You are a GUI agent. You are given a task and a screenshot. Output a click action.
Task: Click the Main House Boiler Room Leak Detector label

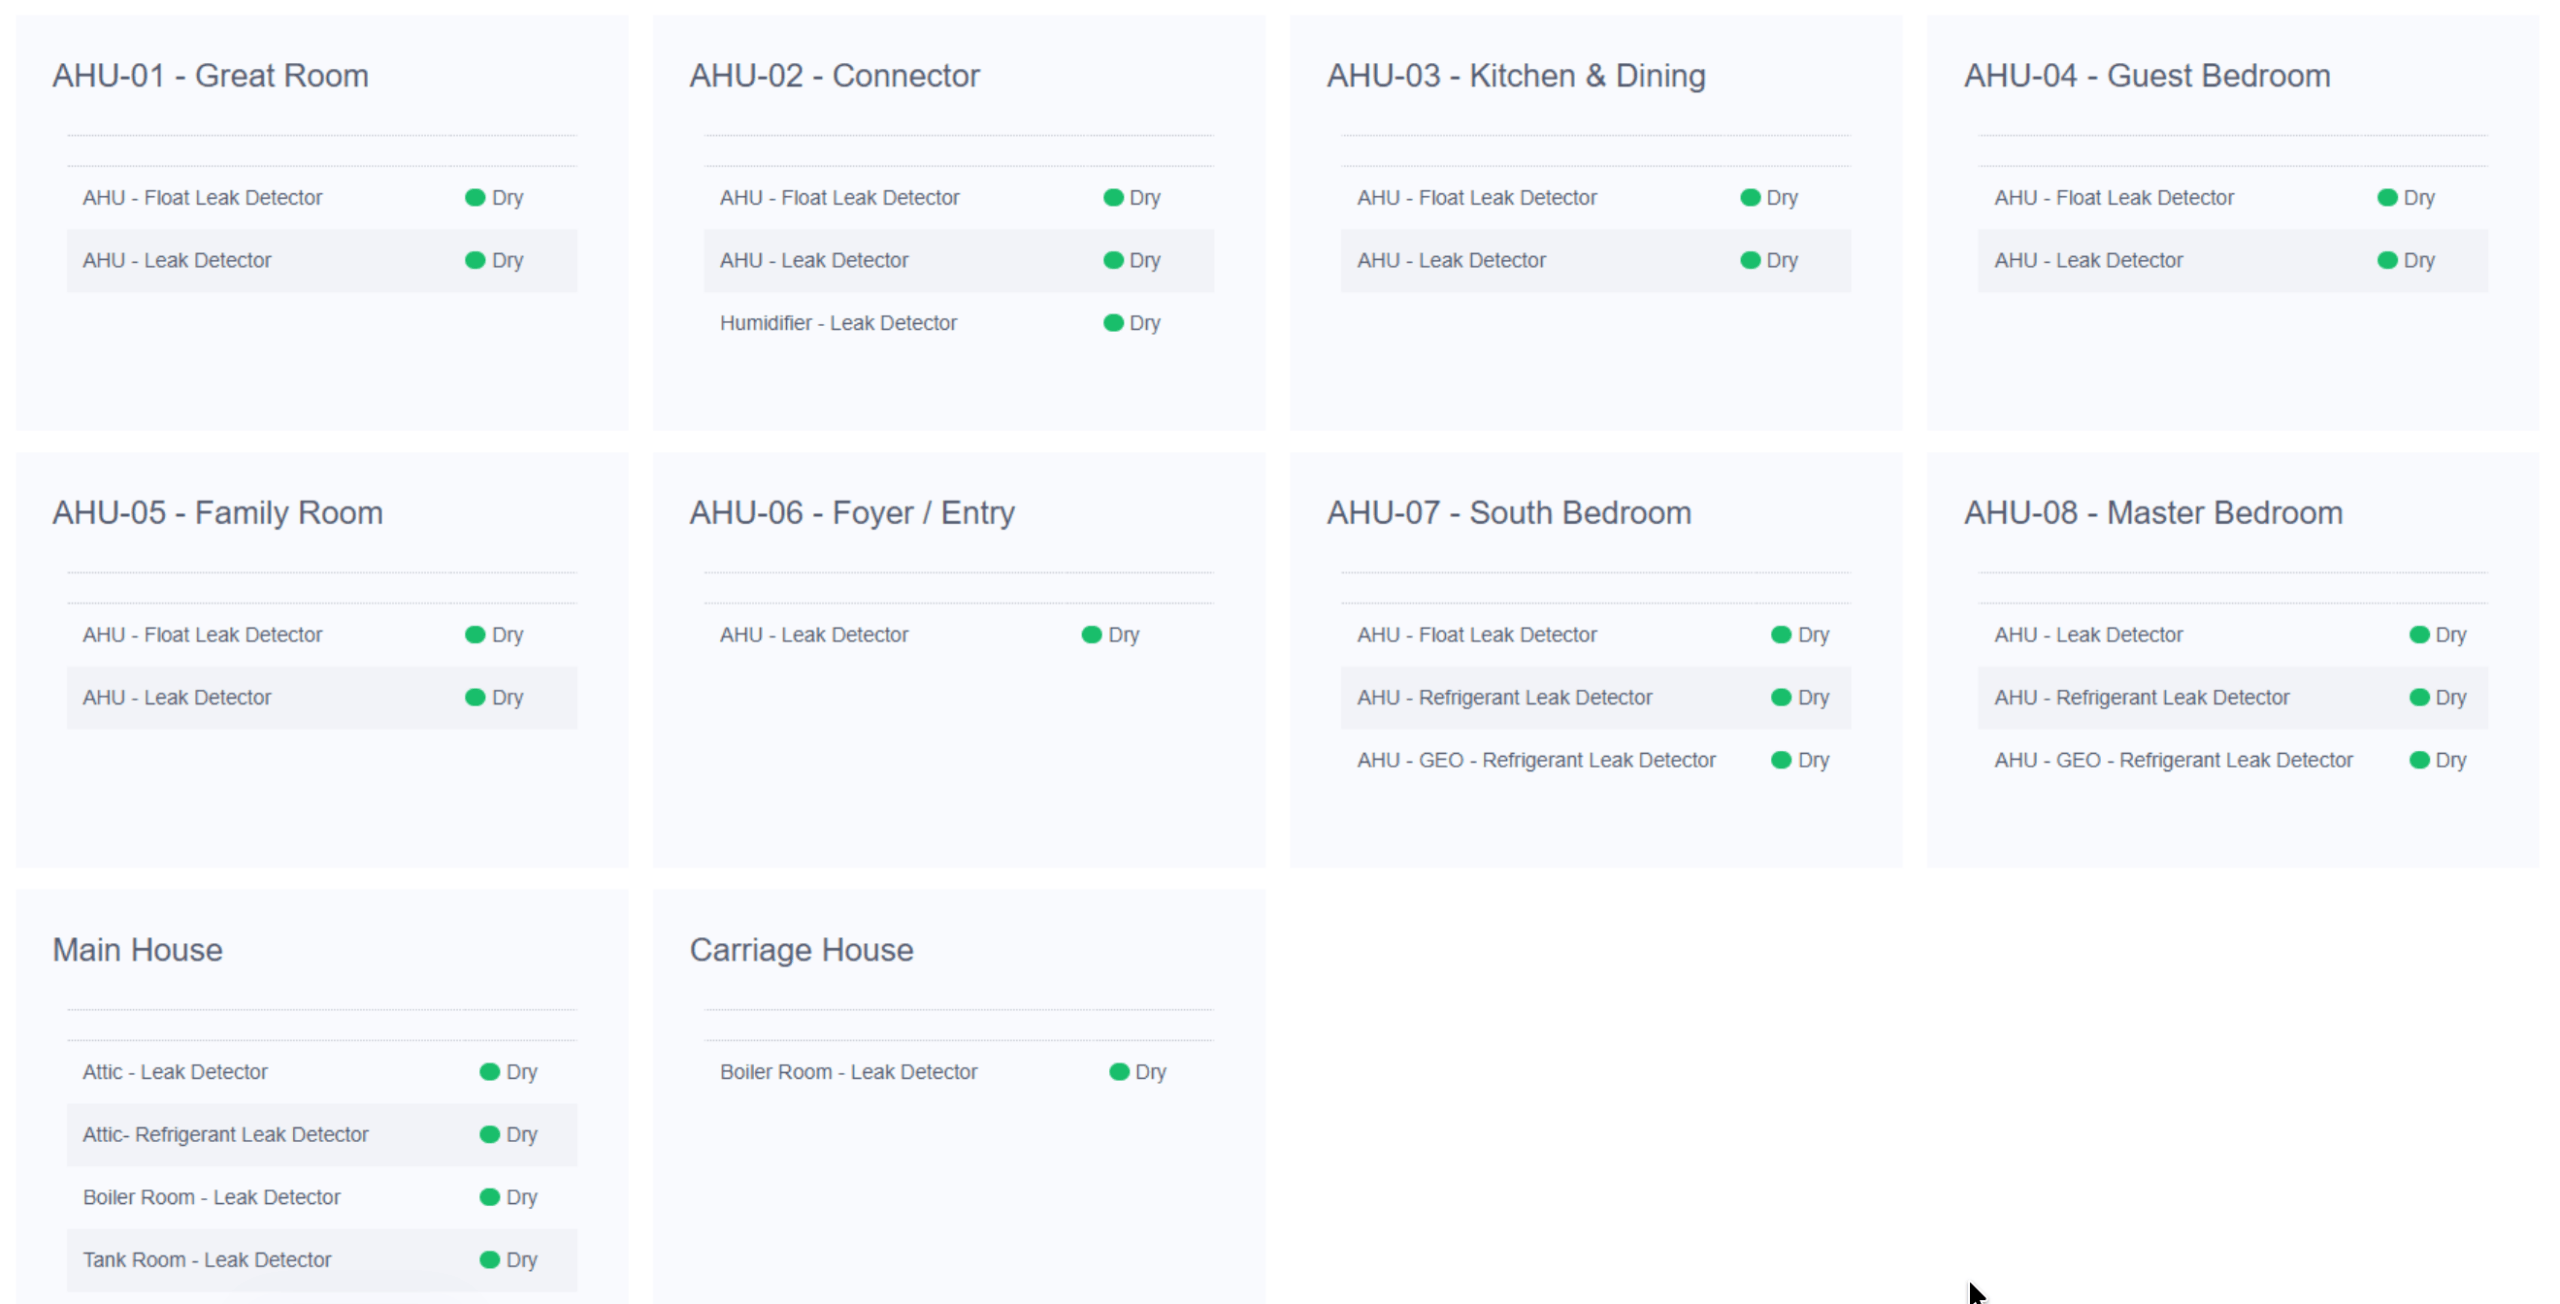click(x=211, y=1197)
